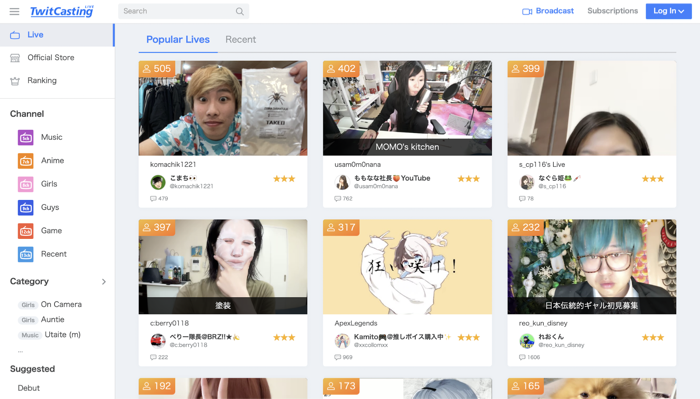Viewport: 700px width, 399px height.
Task: Click the Broadcast camera link
Action: tap(548, 11)
